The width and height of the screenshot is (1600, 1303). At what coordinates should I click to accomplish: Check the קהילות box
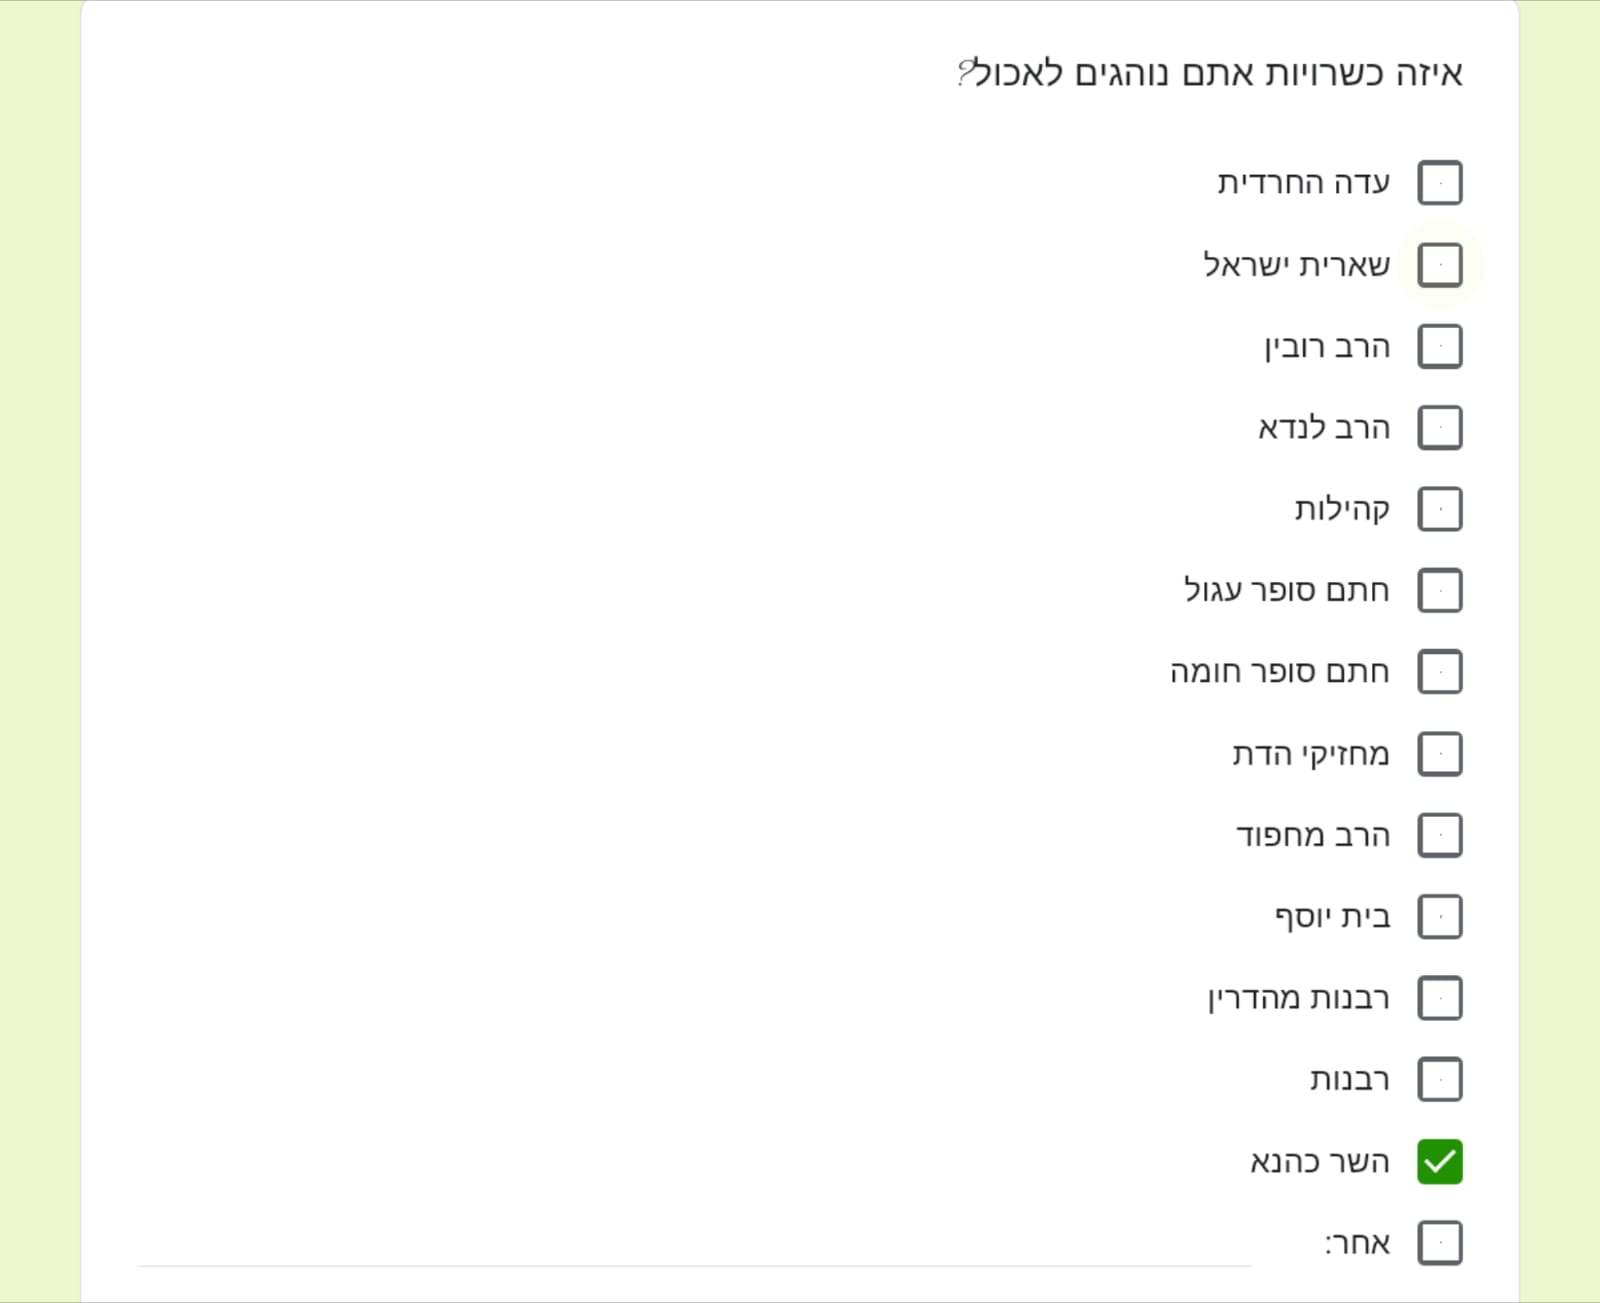click(x=1439, y=509)
